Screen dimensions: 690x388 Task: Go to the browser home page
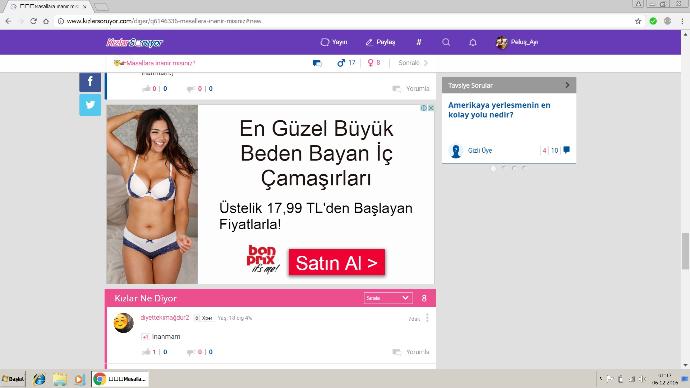tap(46, 21)
